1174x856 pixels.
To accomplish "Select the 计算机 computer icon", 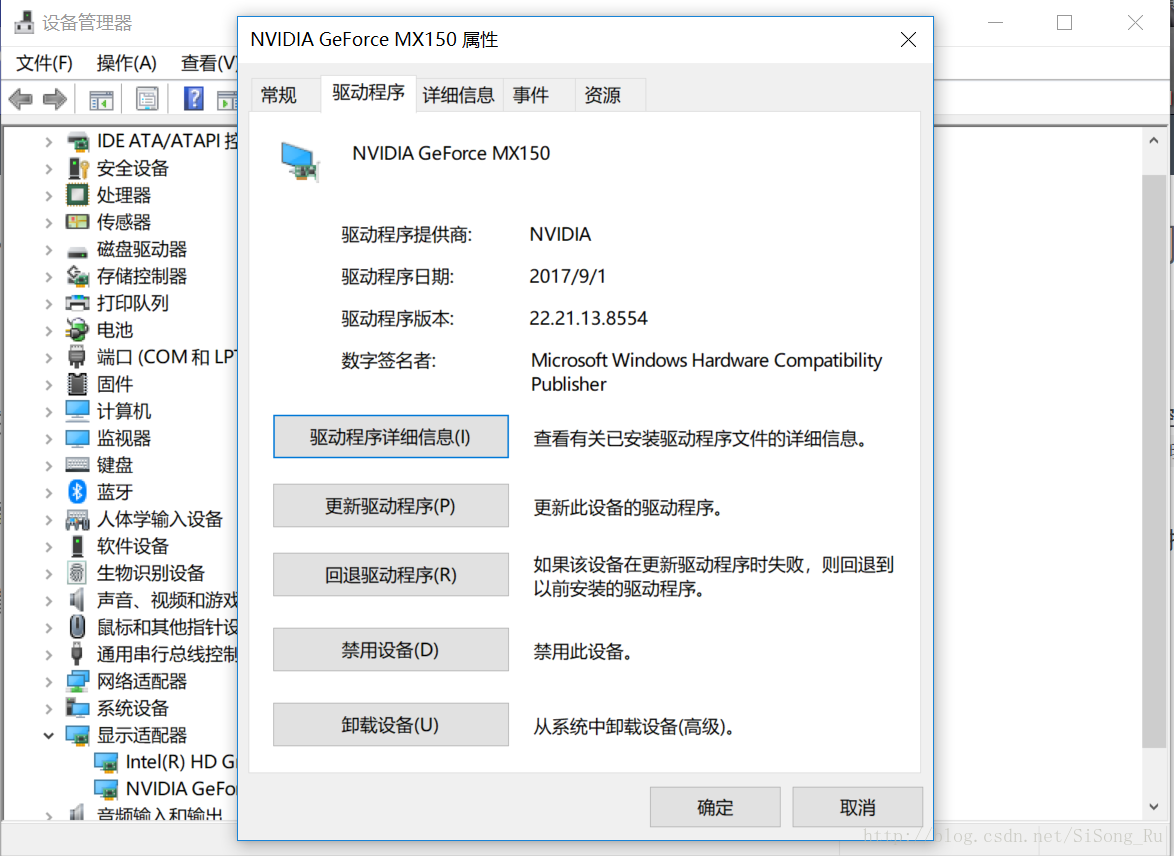I will point(77,410).
